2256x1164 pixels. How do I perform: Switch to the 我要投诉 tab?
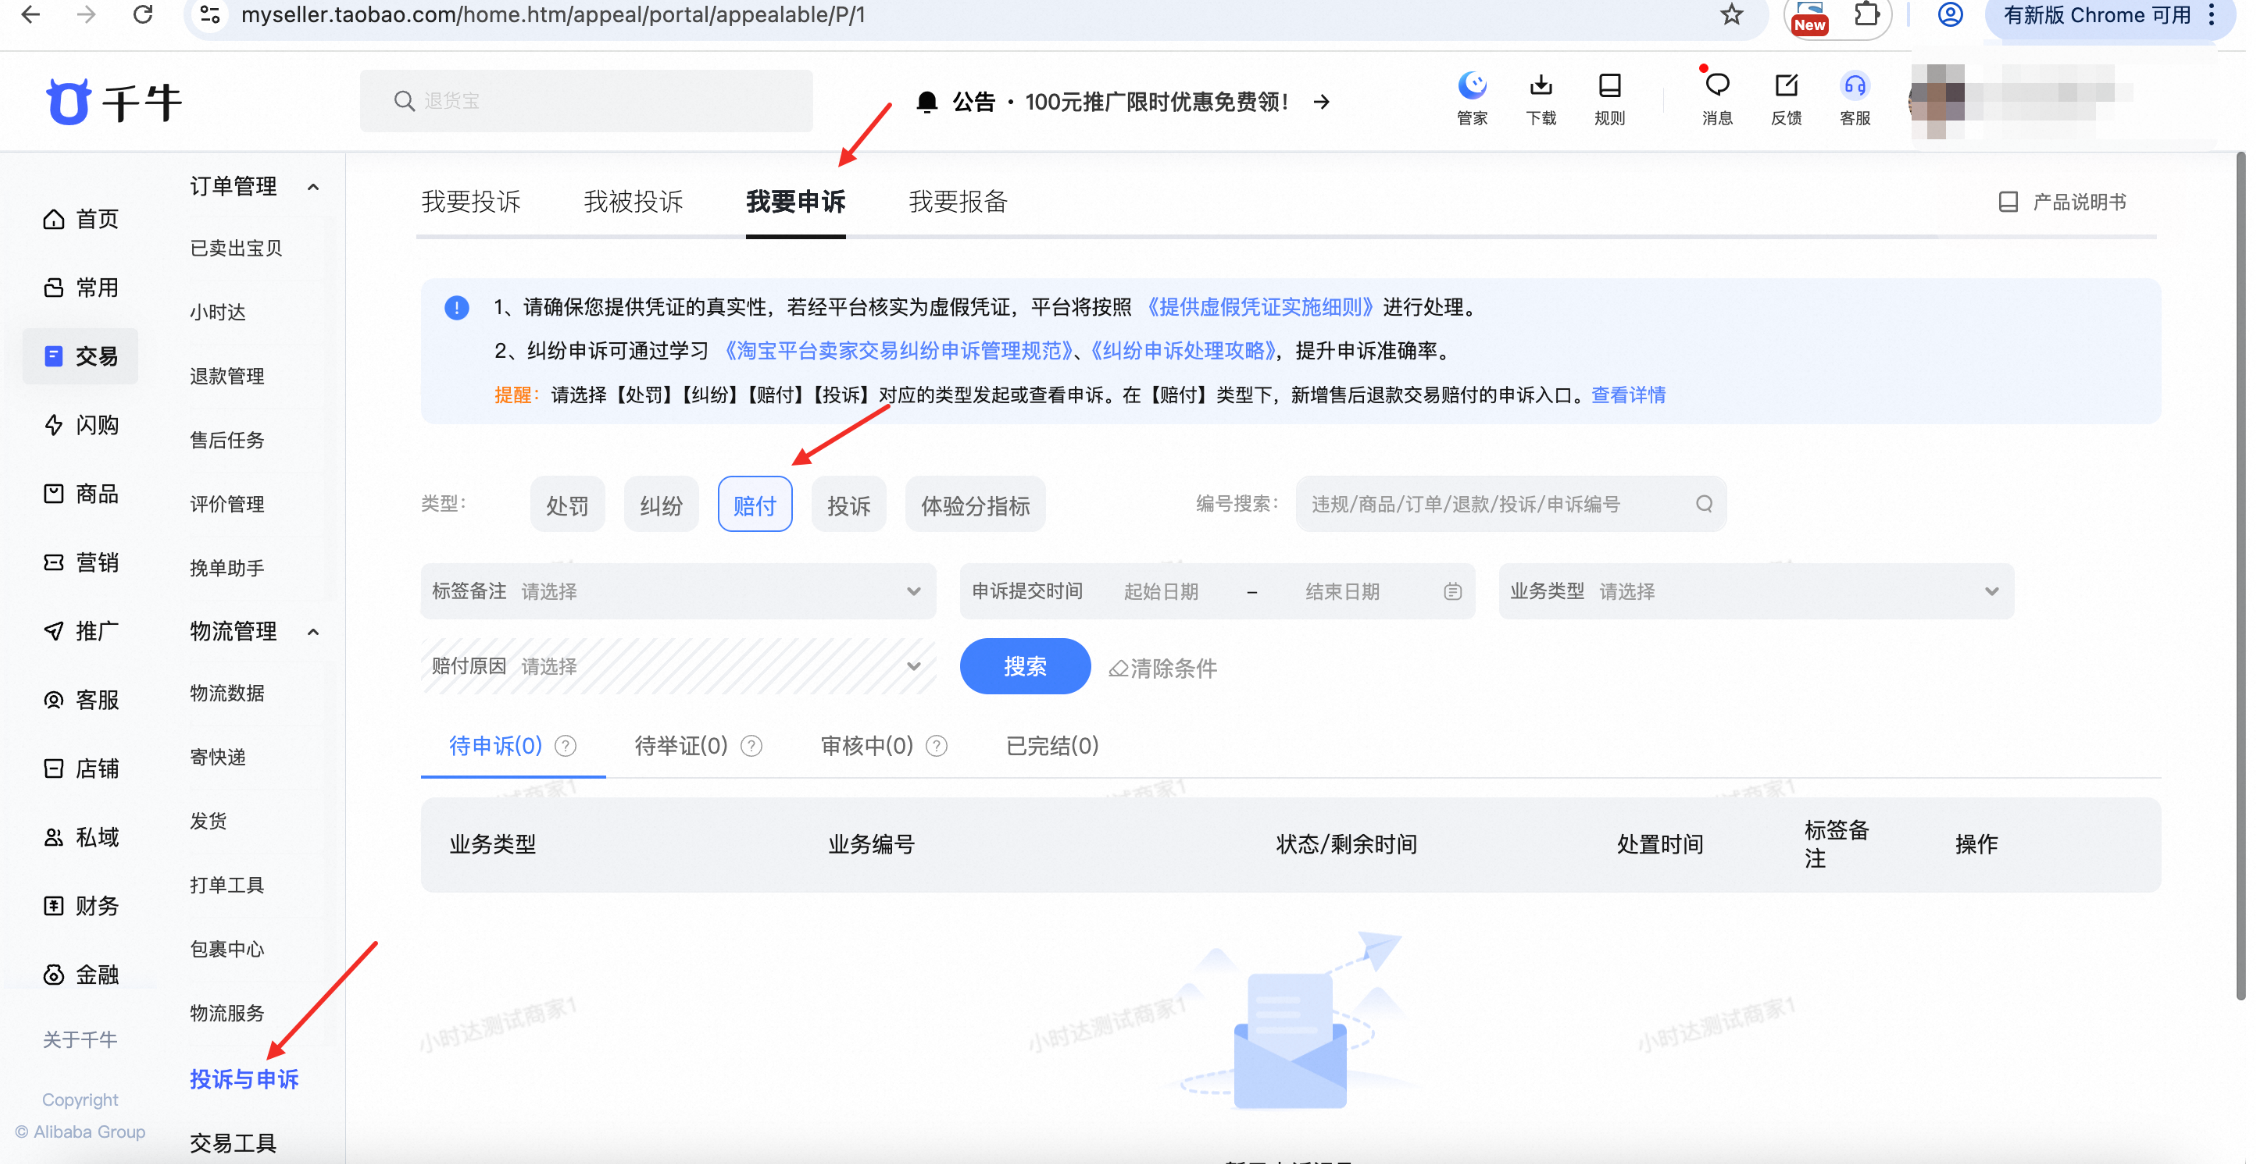(x=471, y=202)
